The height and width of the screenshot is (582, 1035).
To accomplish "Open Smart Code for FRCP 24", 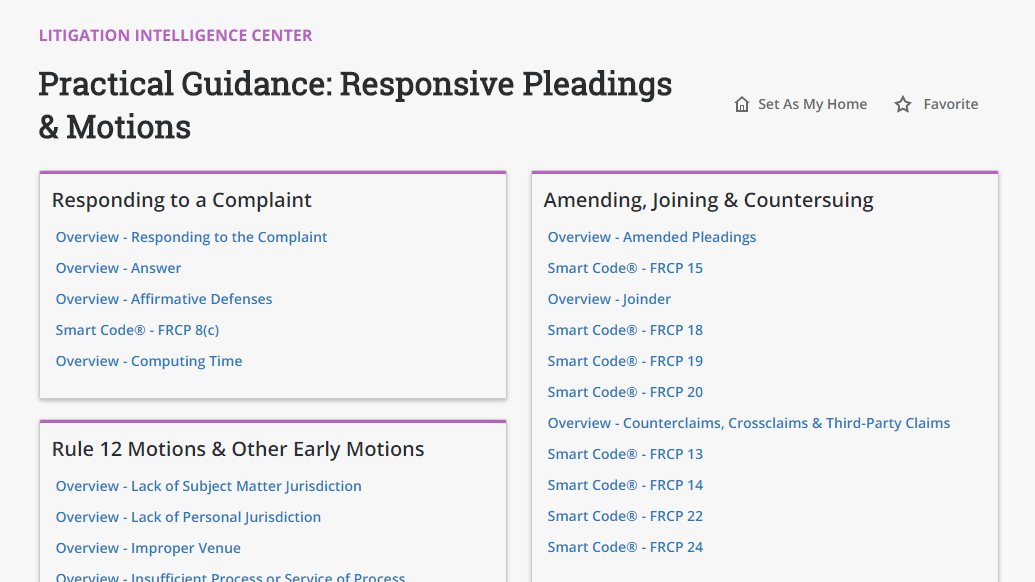I will (625, 547).
